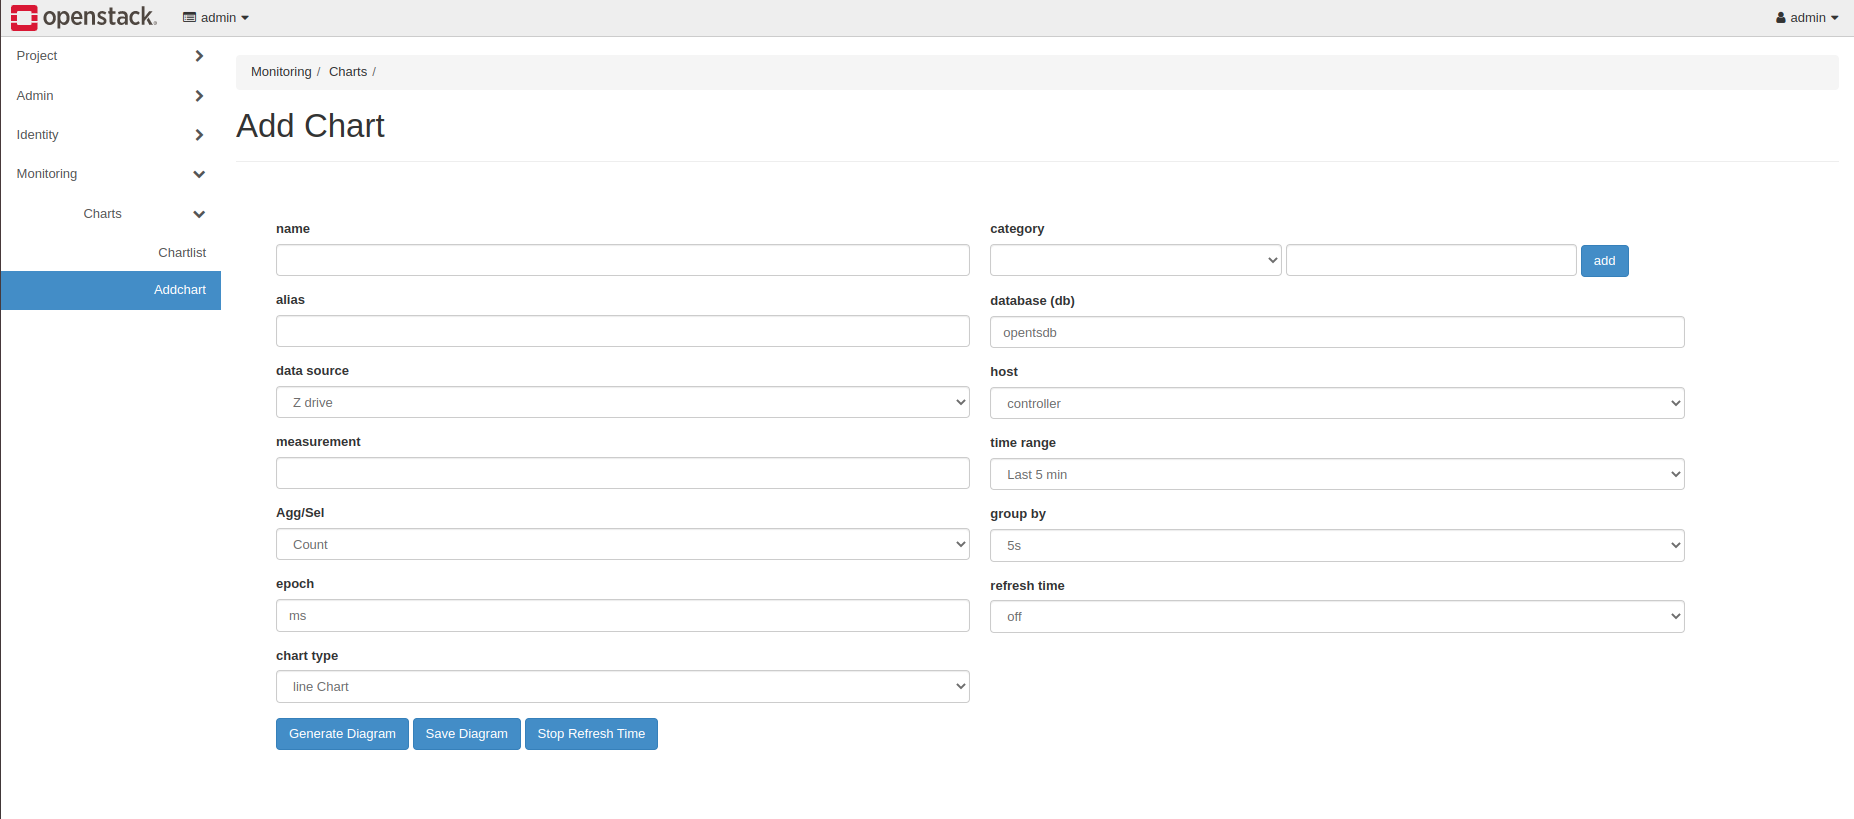
Task: Click the OpenStack logo icon
Action: (24, 17)
